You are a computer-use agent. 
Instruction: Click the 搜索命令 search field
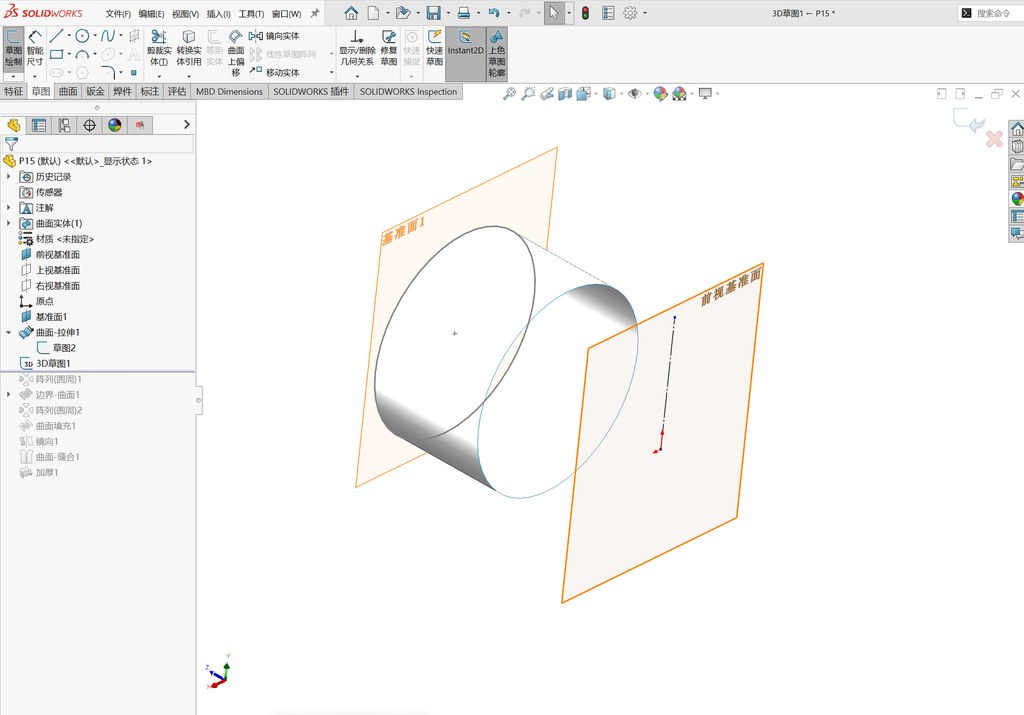992,13
